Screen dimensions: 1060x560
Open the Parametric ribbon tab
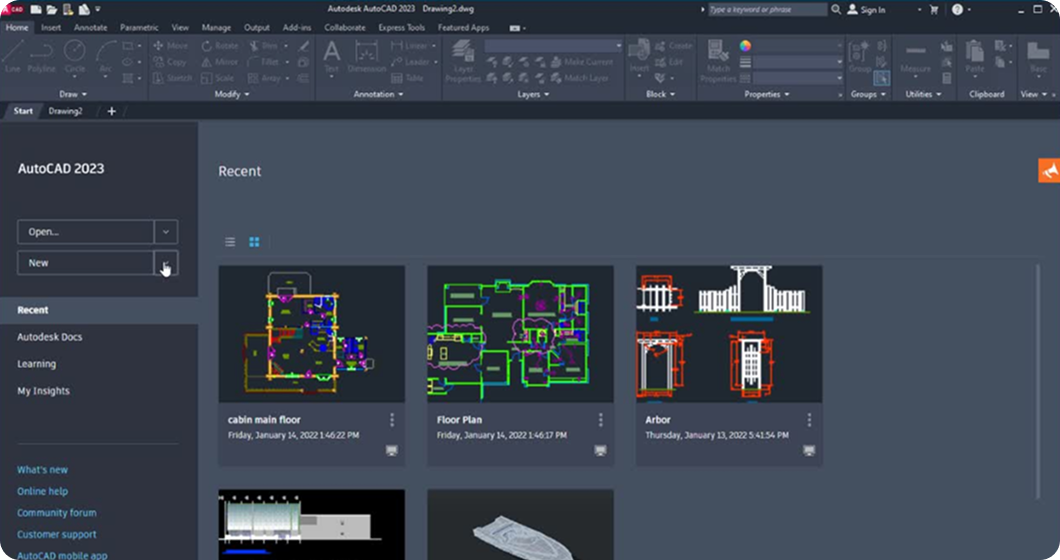(x=139, y=28)
